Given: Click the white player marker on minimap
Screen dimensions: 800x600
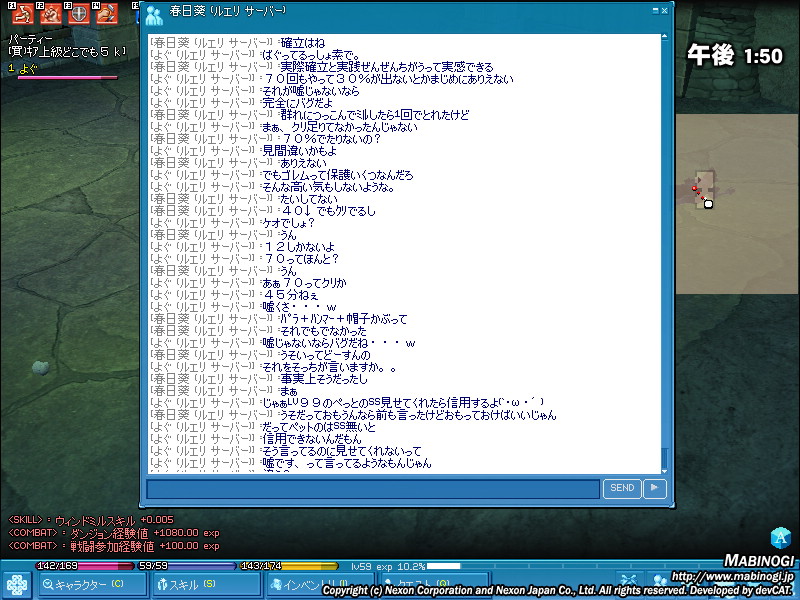Looking at the screenshot, I should tap(708, 204).
